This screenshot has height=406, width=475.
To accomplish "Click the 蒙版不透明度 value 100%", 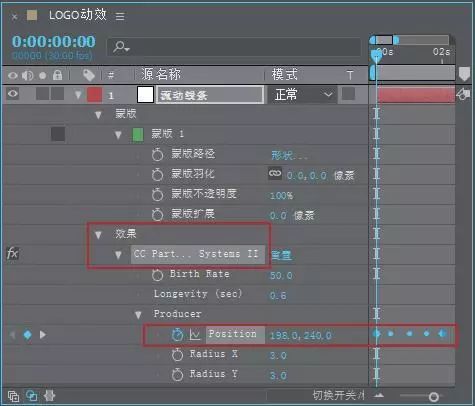I will tap(281, 195).
